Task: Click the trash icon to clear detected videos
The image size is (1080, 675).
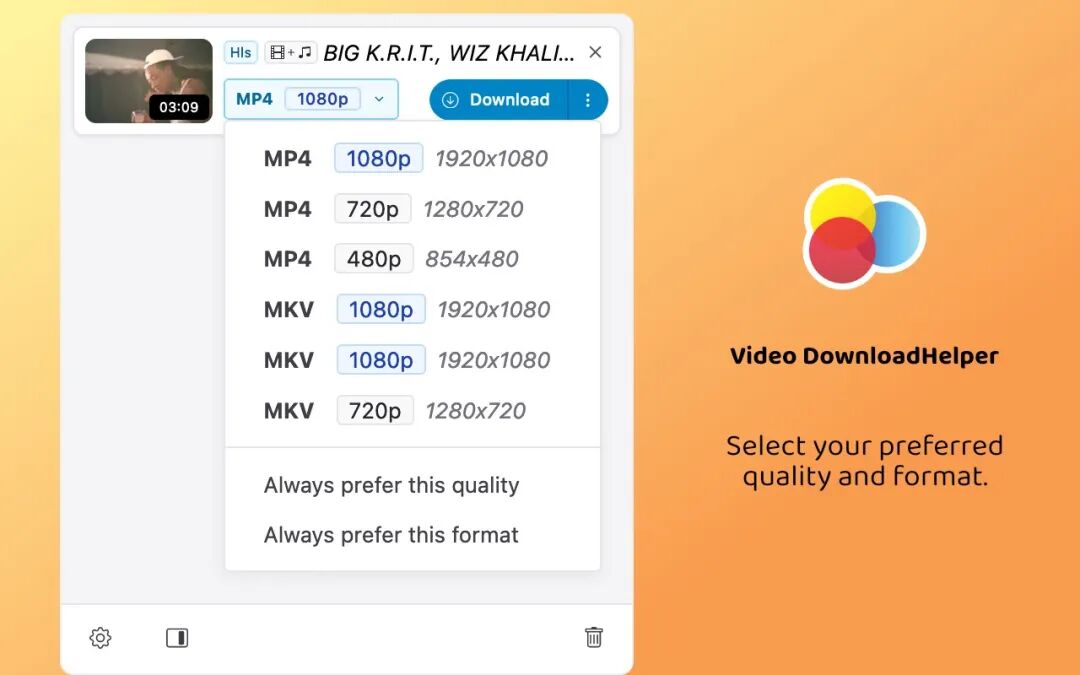Action: coord(594,637)
